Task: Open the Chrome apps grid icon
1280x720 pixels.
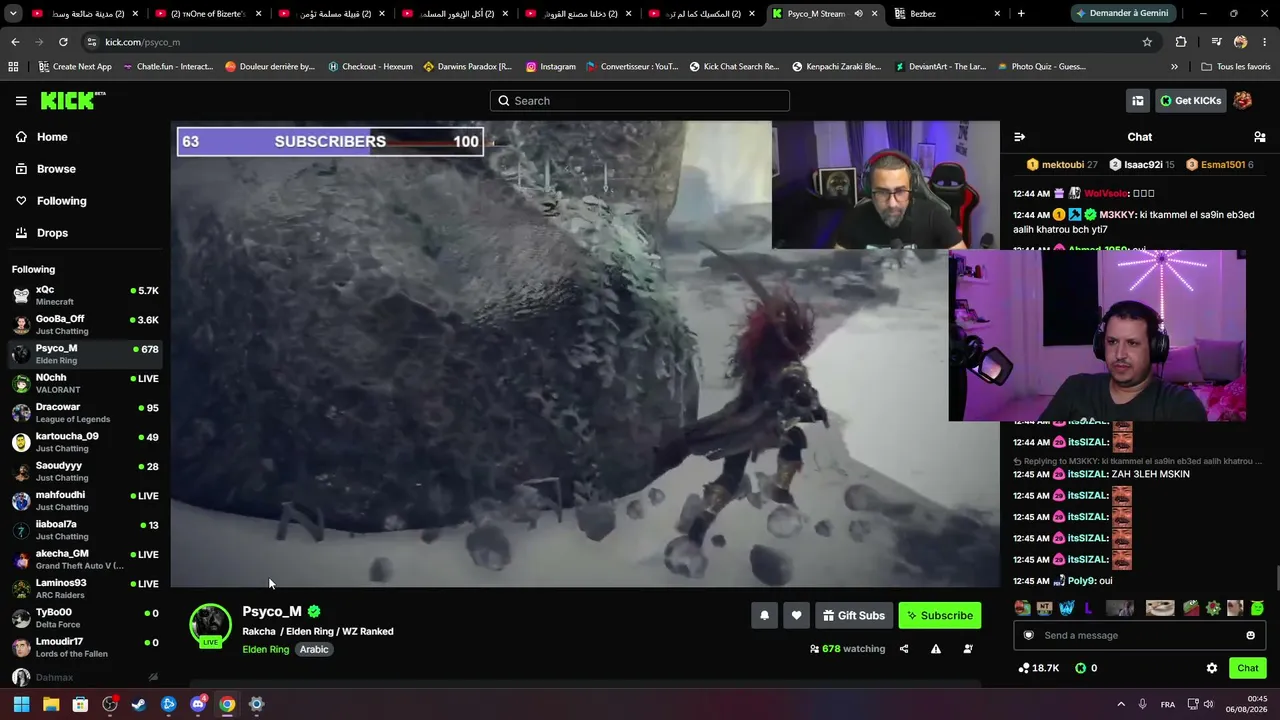Action: pos(13,67)
